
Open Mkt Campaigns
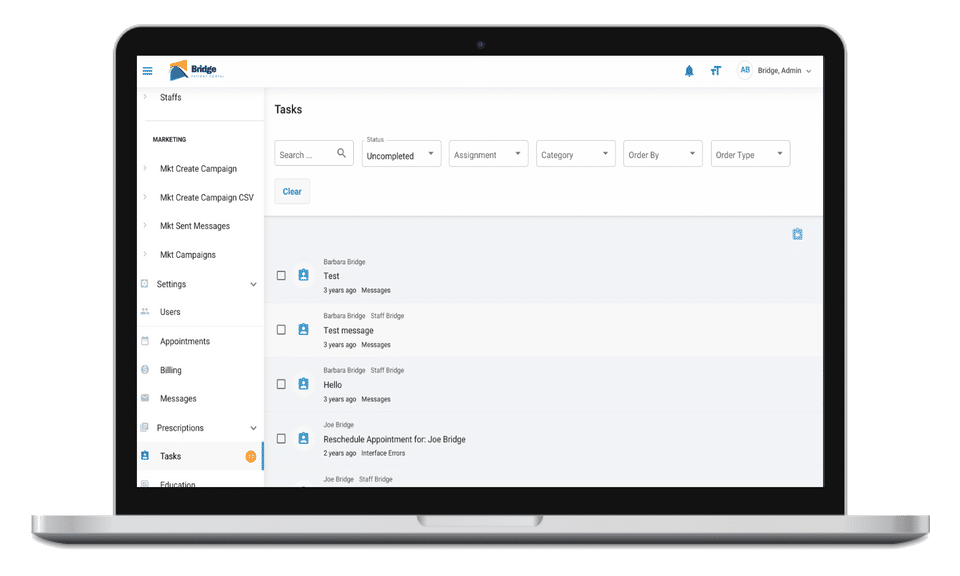[187, 255]
